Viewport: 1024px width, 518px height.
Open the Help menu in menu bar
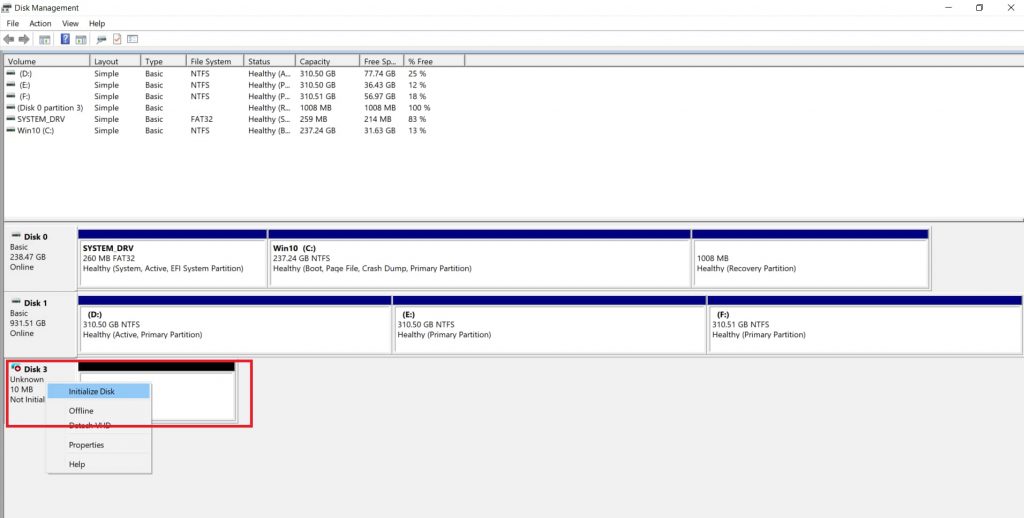97,24
